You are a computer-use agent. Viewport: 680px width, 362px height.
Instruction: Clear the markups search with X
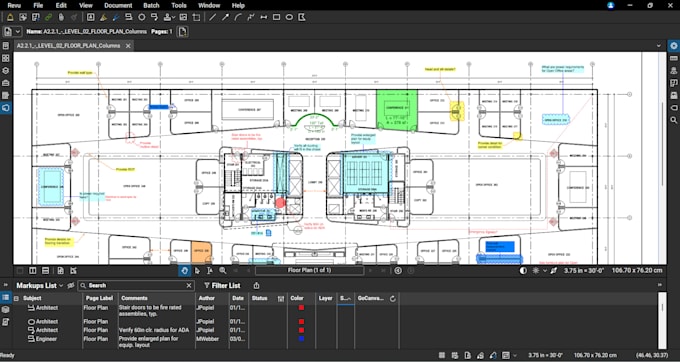pos(189,285)
